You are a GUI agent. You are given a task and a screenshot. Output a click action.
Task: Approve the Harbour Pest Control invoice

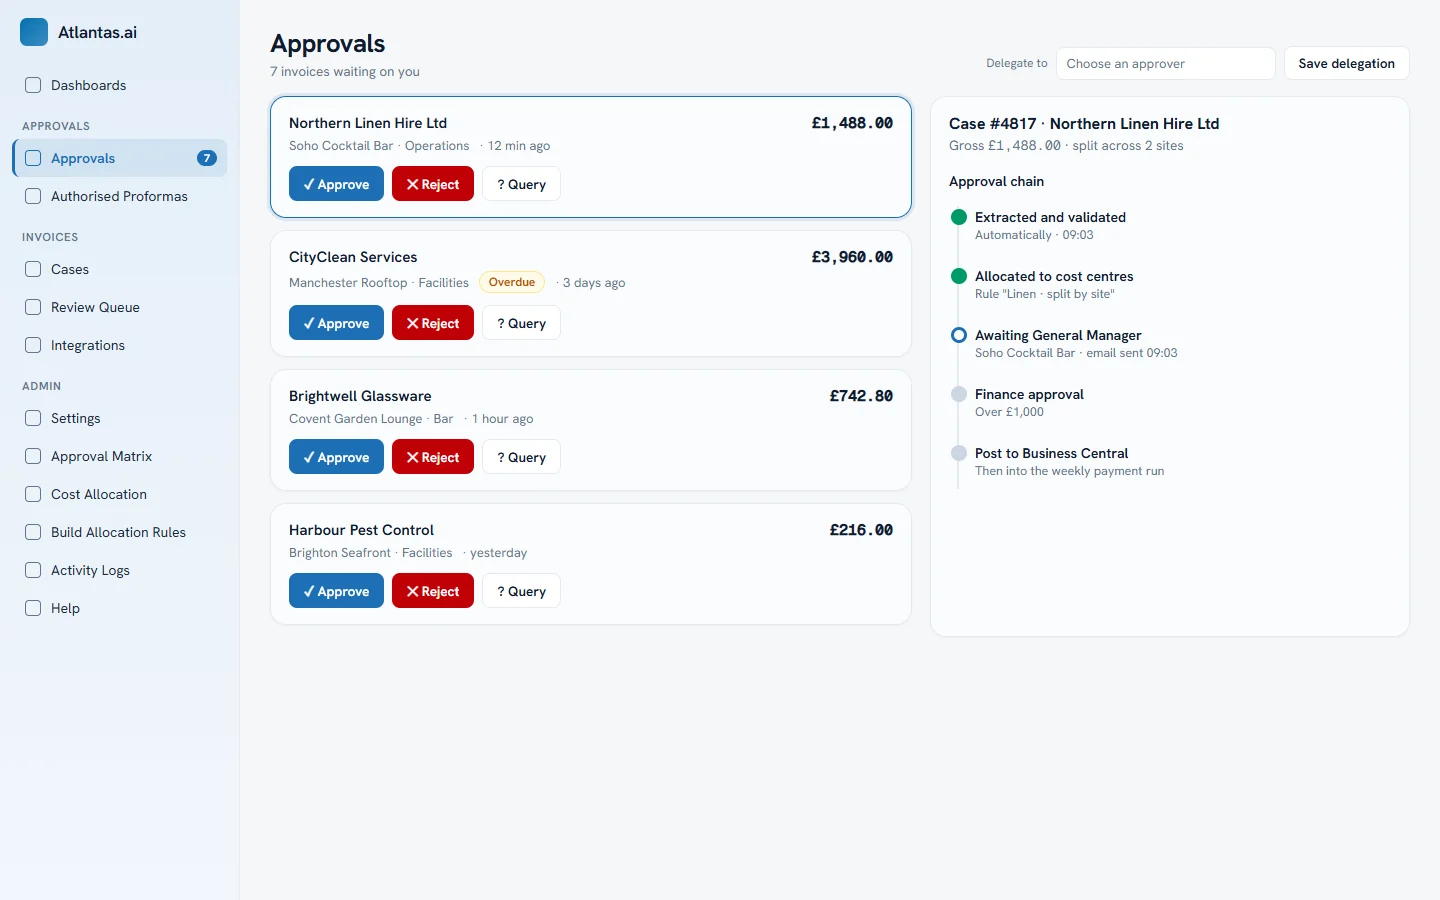[x=336, y=591]
